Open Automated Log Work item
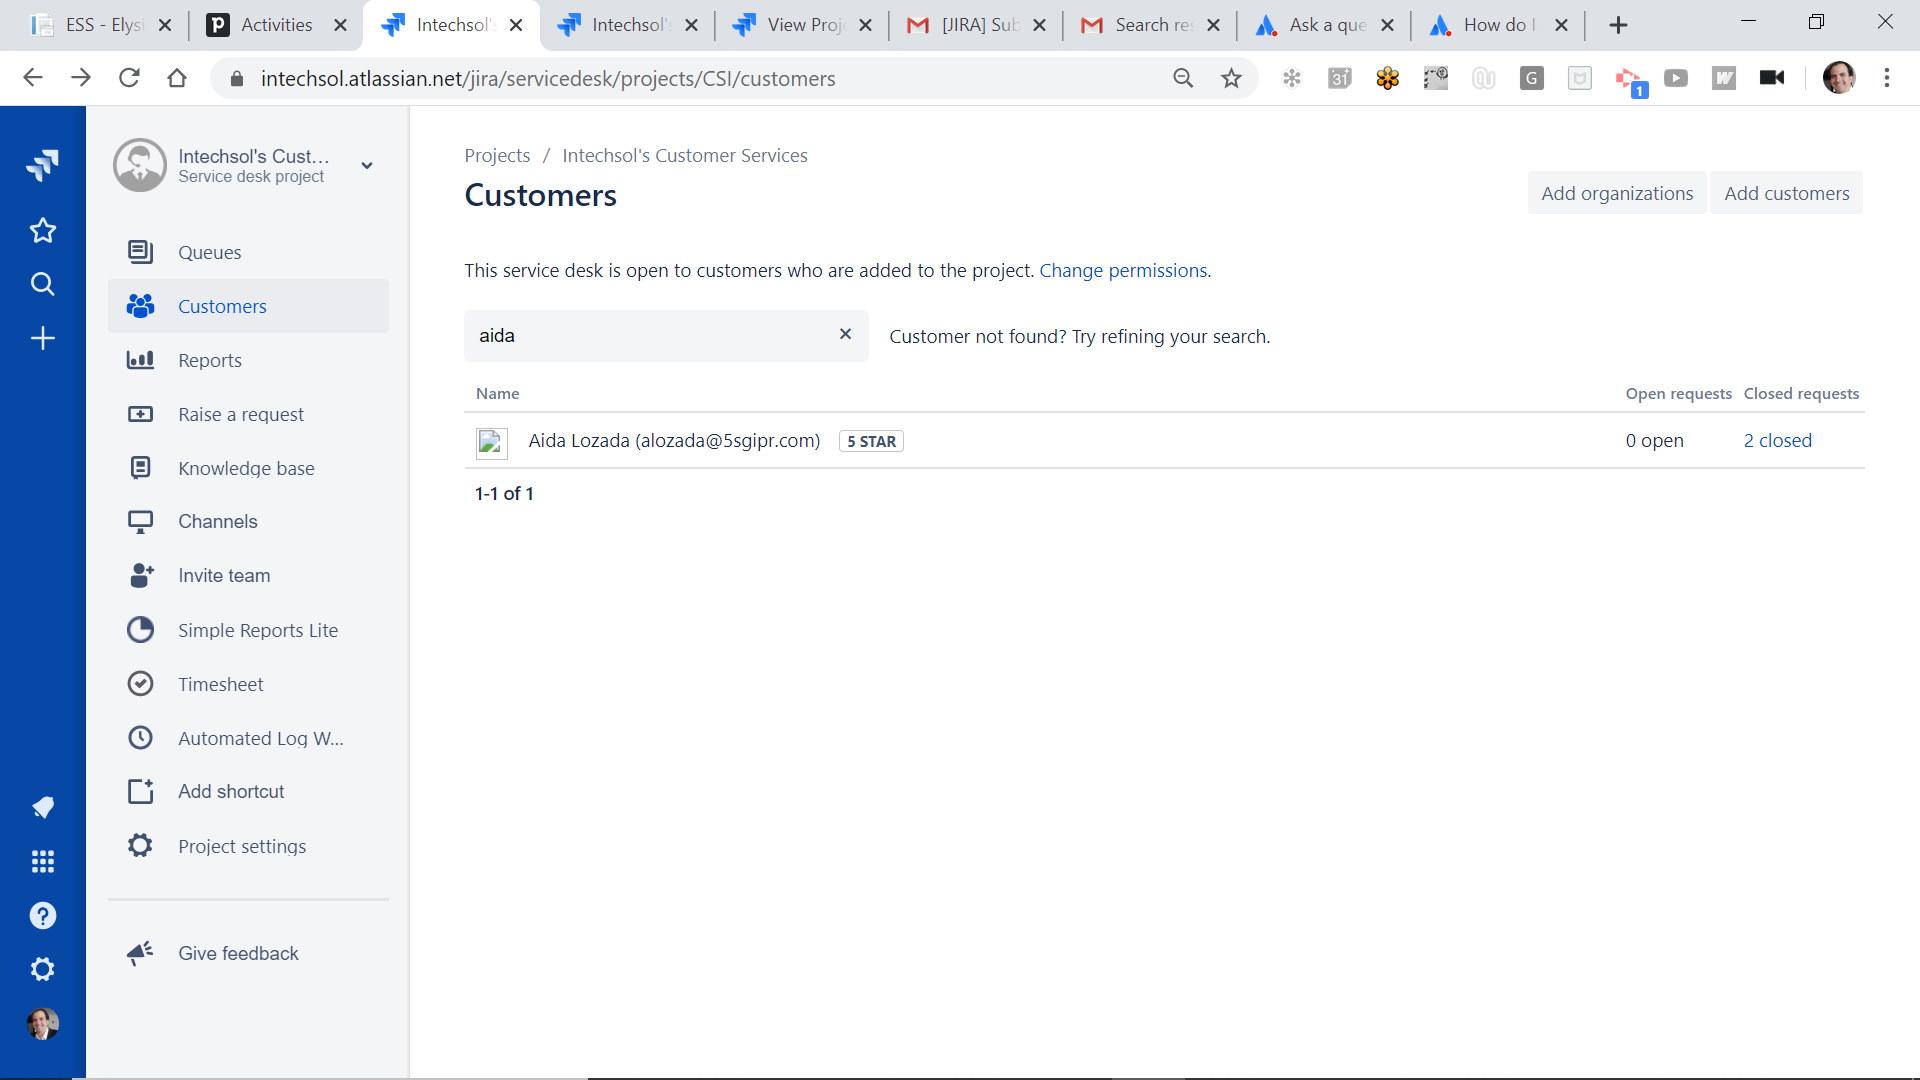The height and width of the screenshot is (1080, 1920). point(248,738)
